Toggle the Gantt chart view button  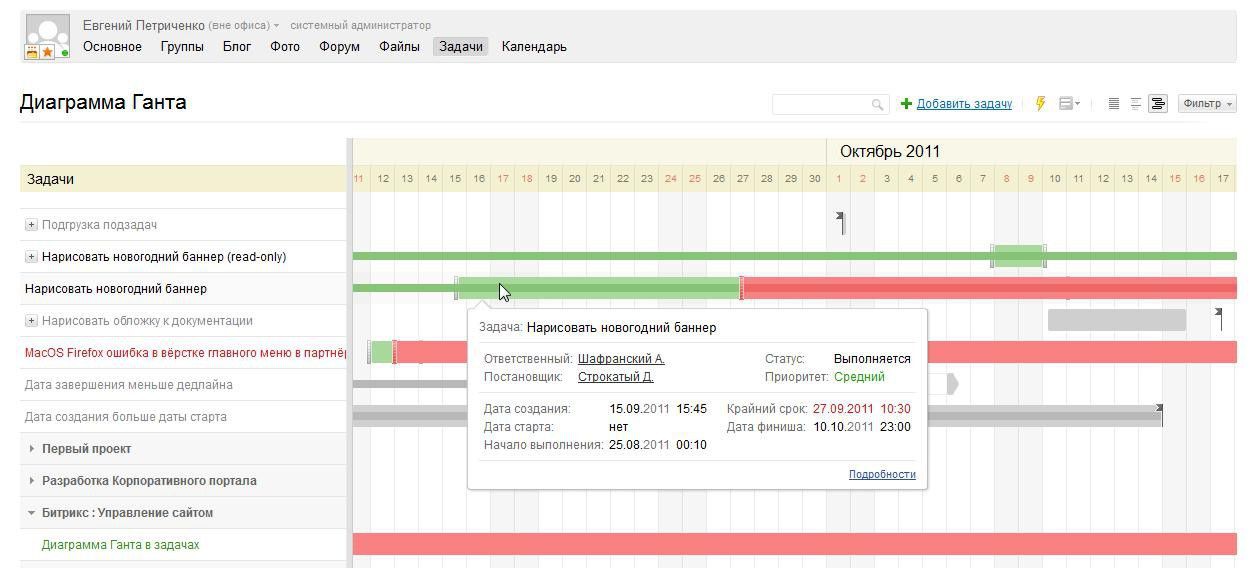(x=1158, y=103)
